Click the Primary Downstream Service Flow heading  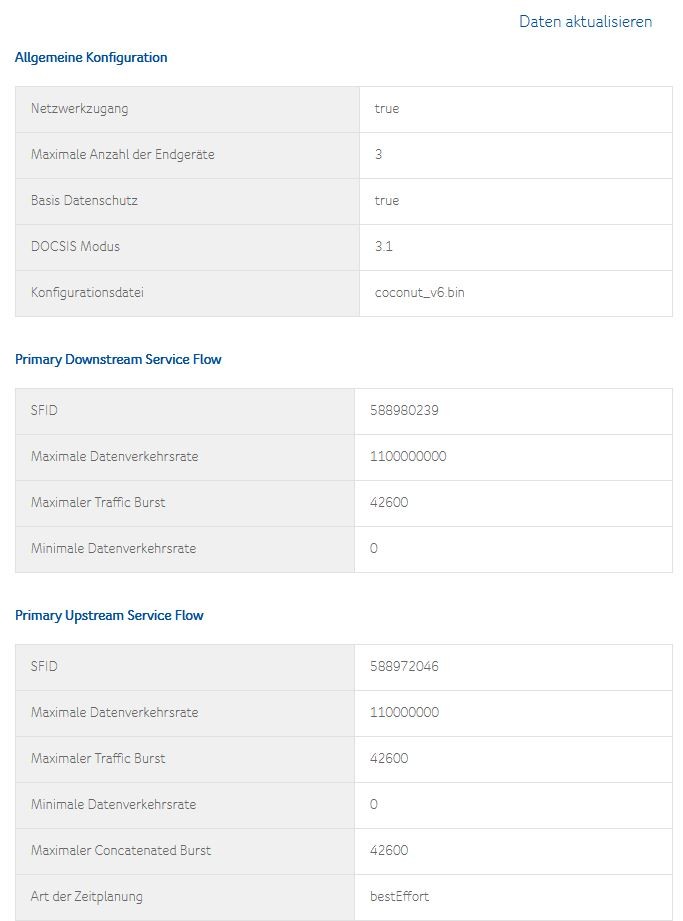pyautogui.click(x=118, y=359)
